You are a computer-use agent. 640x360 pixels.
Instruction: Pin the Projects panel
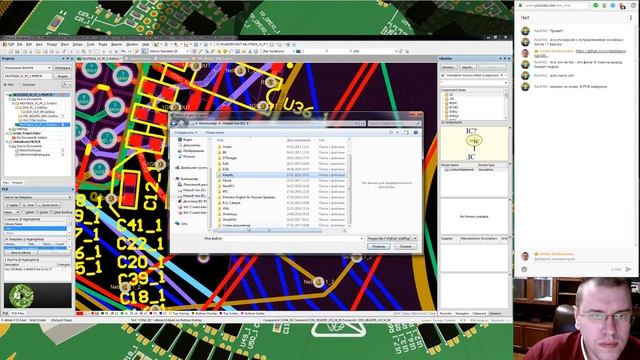[68, 59]
